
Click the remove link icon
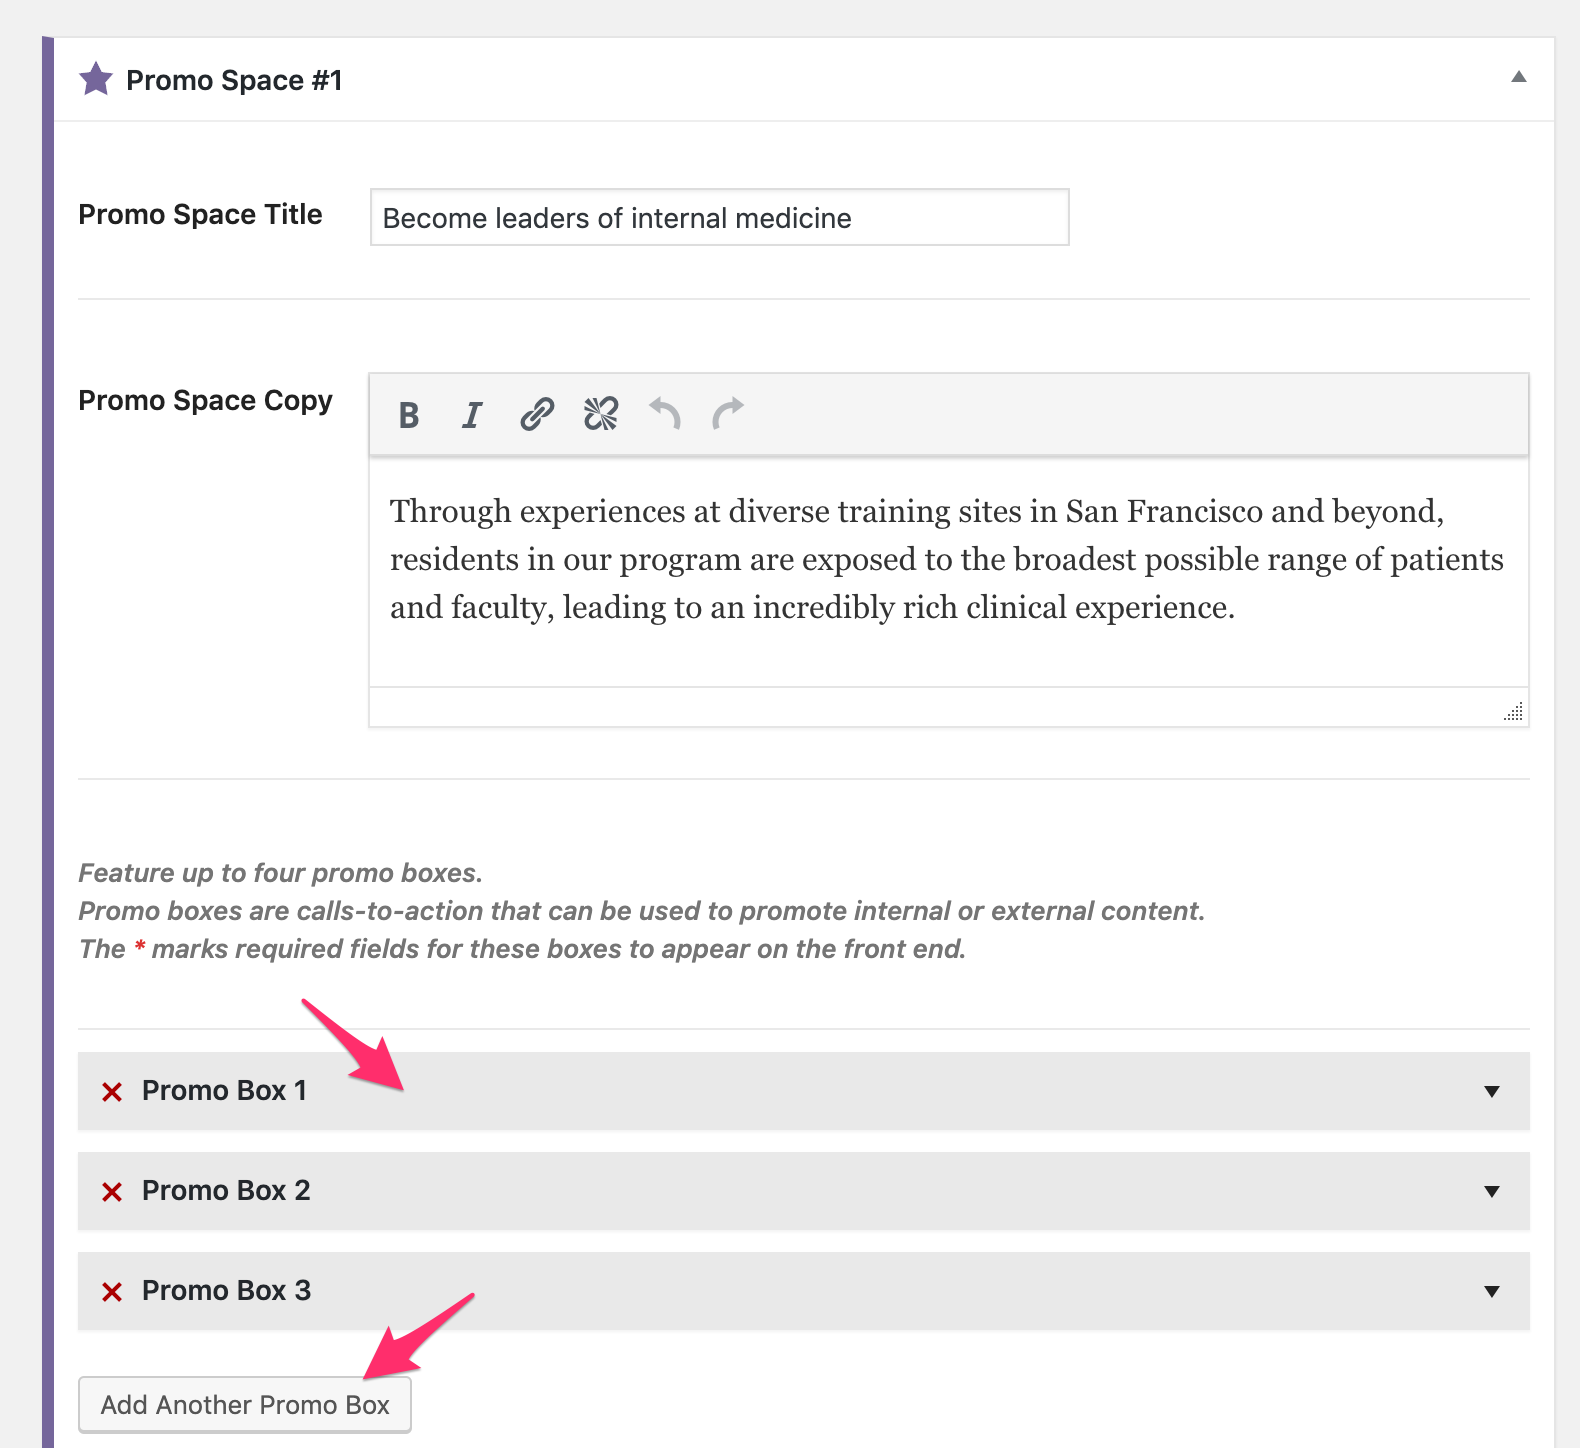click(x=601, y=413)
